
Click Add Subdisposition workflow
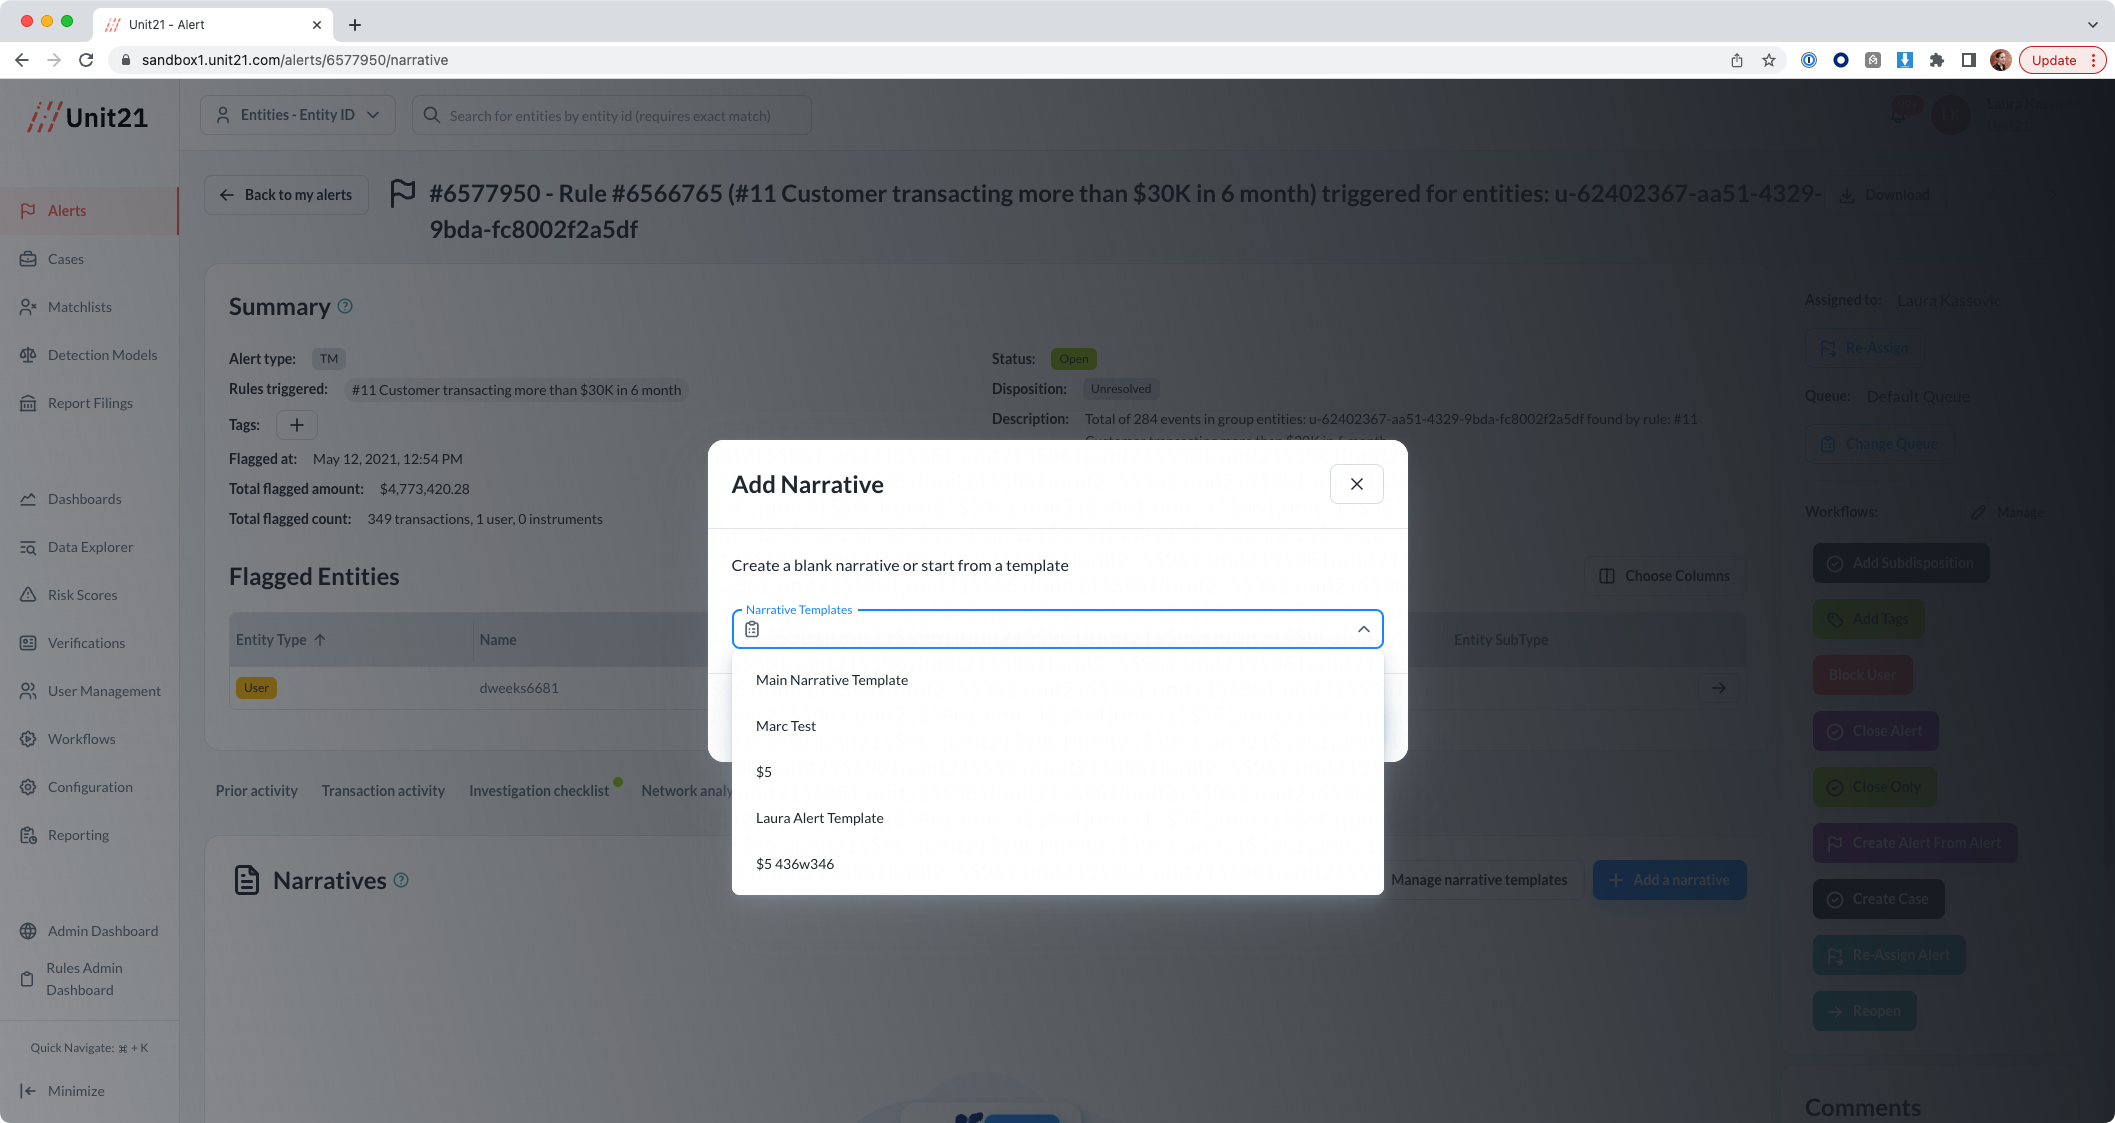pos(1900,563)
